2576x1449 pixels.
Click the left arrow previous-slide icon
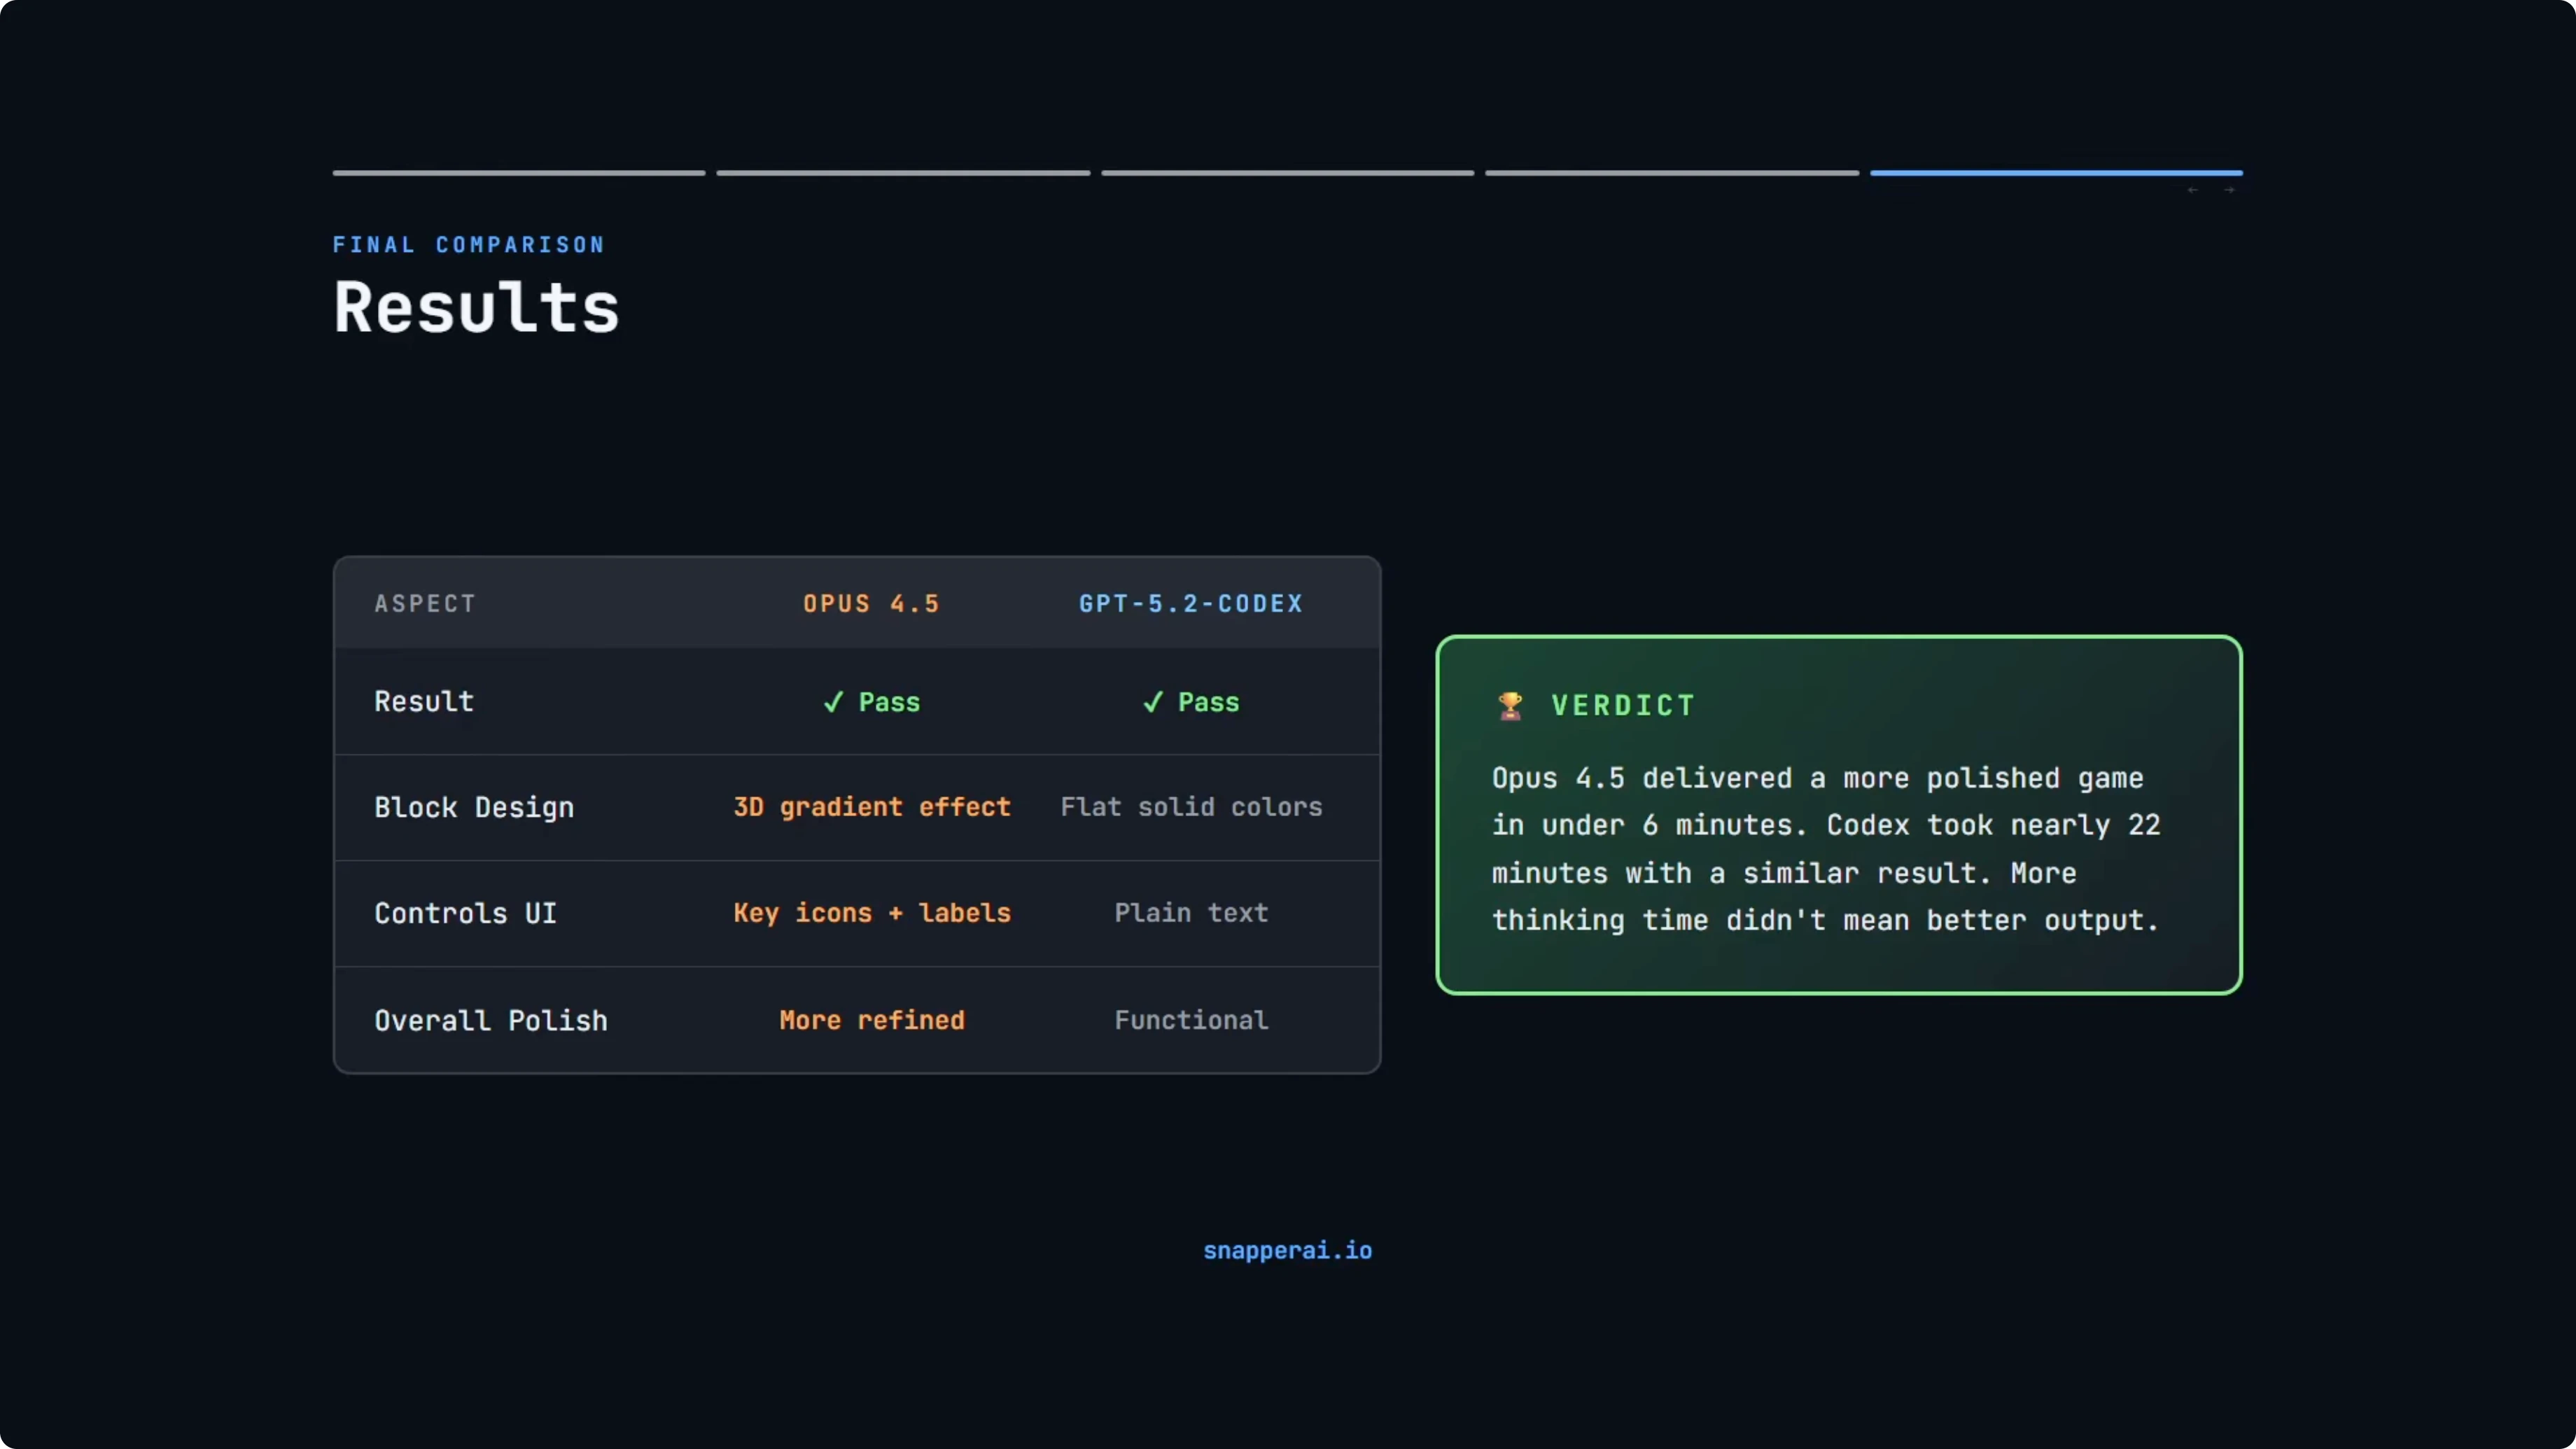coord(2192,190)
